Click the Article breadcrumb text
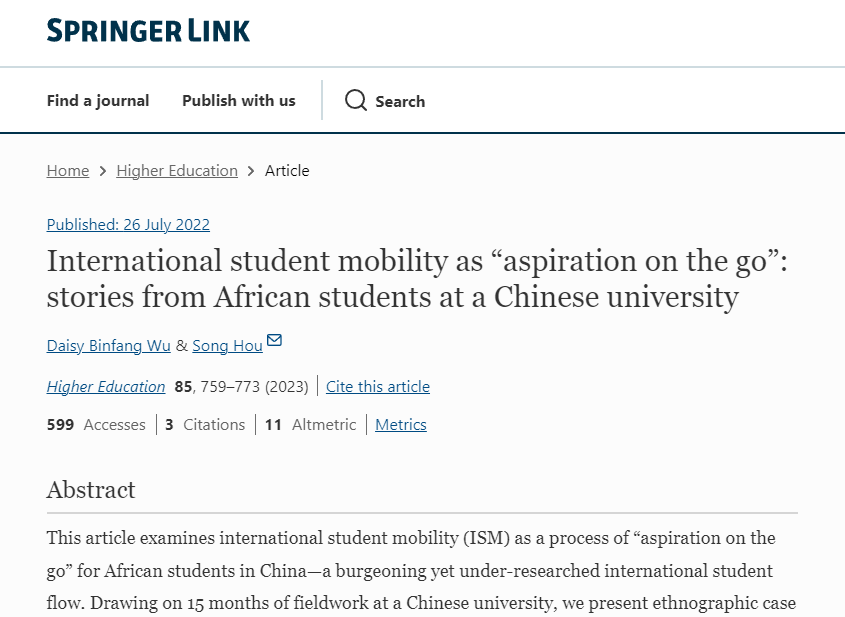Screen dimensions: 845x617 pos(287,170)
